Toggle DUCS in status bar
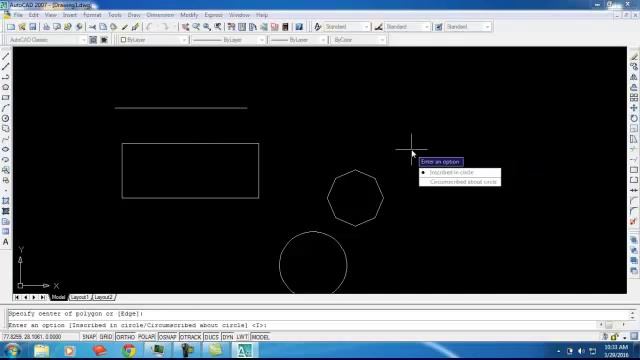The height and width of the screenshot is (360, 640). 211,337
